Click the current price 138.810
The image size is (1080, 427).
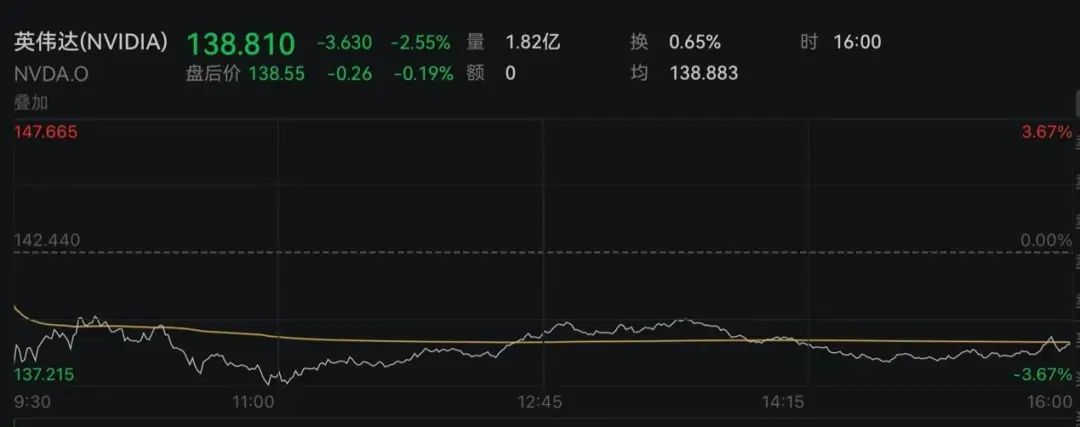click(241, 43)
